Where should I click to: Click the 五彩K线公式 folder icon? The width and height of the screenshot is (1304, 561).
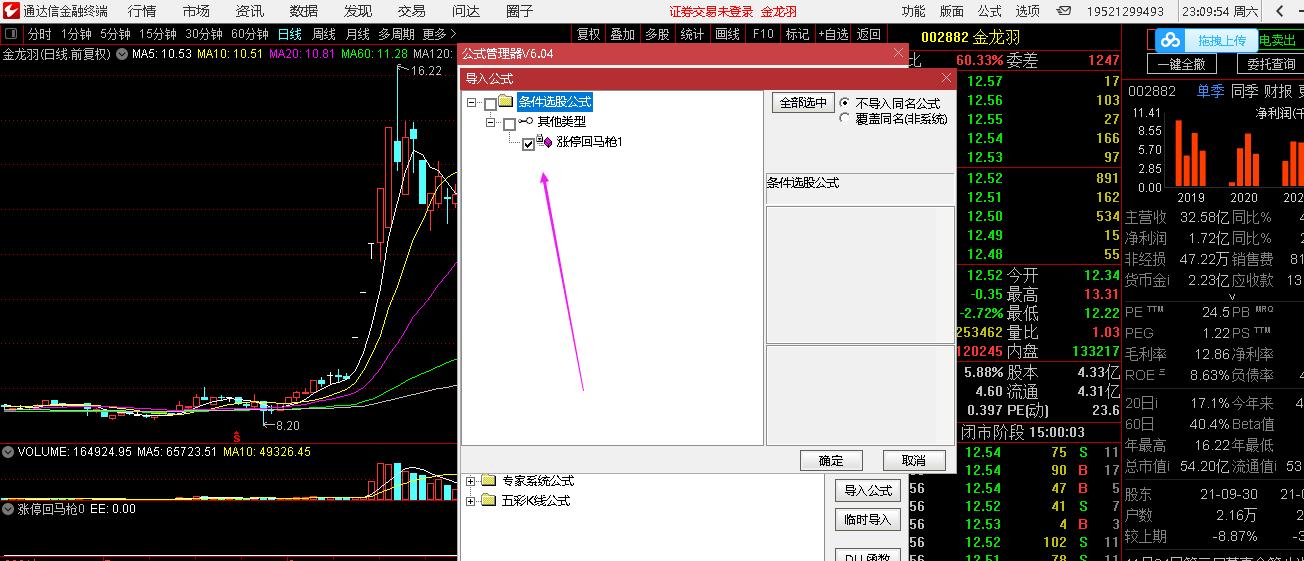coord(489,500)
